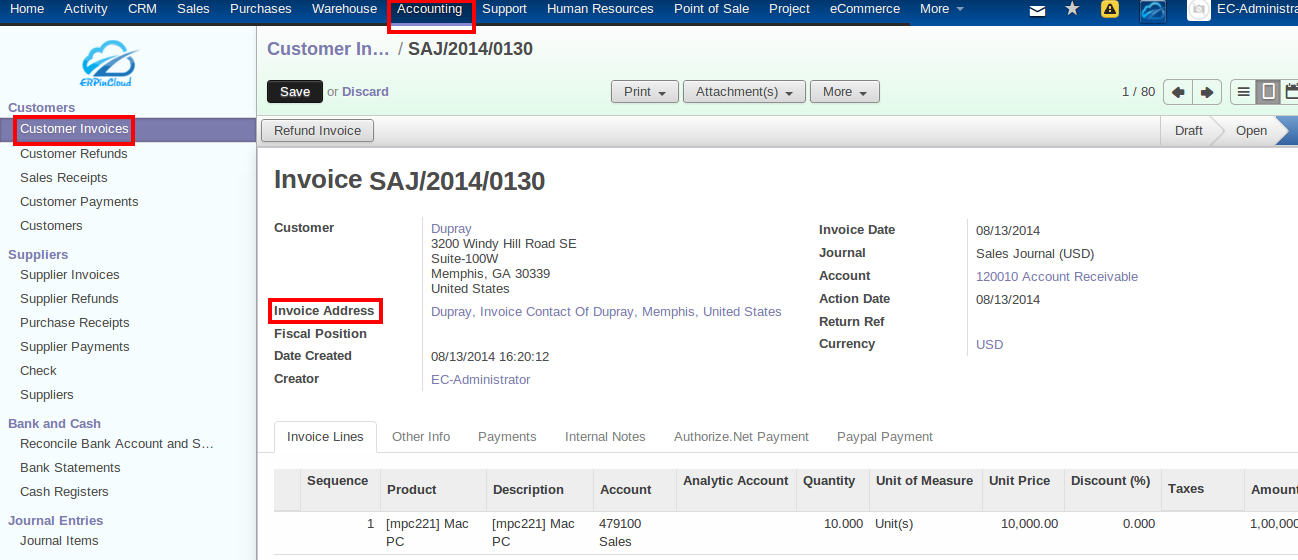Click the ERPinCloud logo in sidebar
The height and width of the screenshot is (560, 1298).
(x=106, y=63)
